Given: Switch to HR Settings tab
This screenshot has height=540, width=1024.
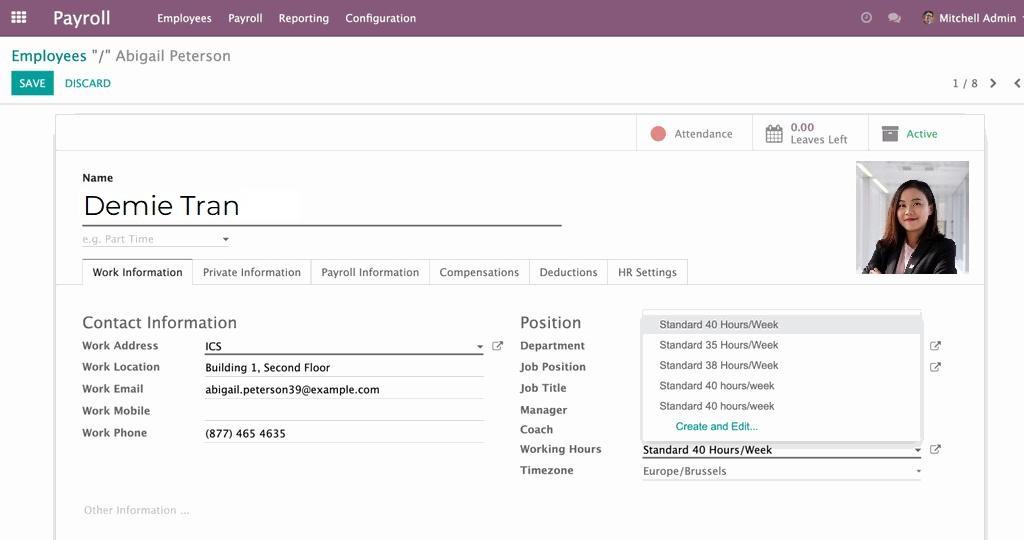Looking at the screenshot, I should [x=647, y=272].
